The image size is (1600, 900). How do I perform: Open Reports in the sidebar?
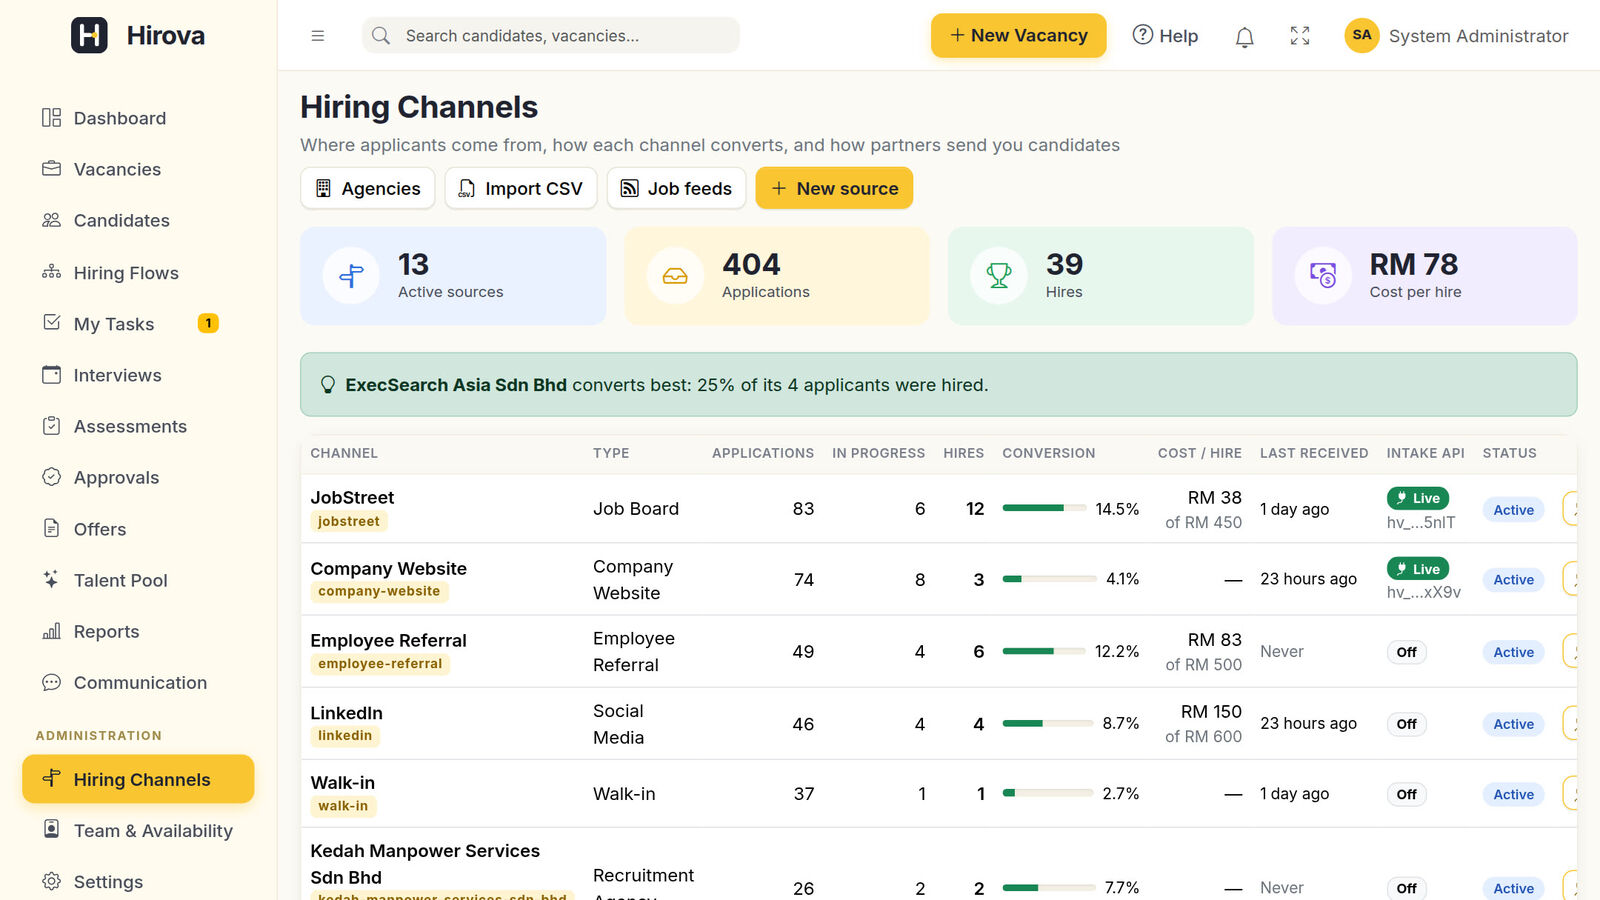click(x=138, y=631)
